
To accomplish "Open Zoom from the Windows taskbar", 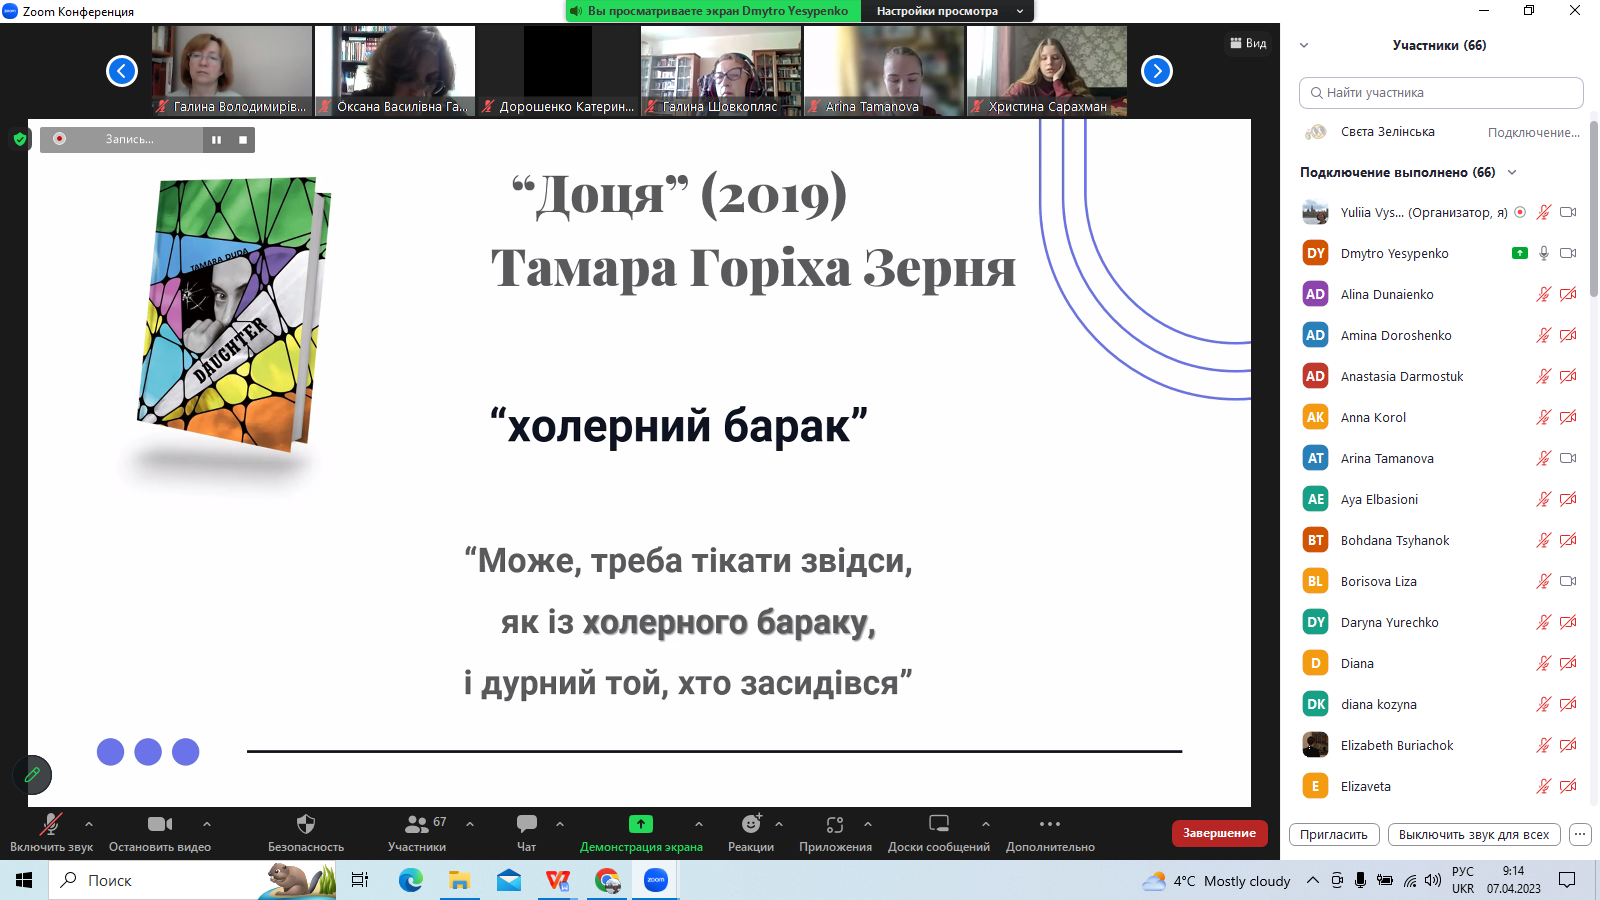I will (656, 881).
